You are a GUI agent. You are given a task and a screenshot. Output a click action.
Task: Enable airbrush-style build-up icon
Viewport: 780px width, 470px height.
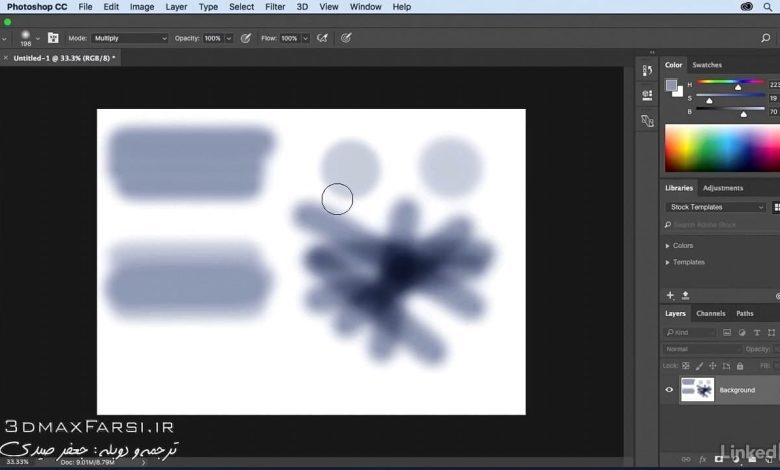pyautogui.click(x=322, y=38)
